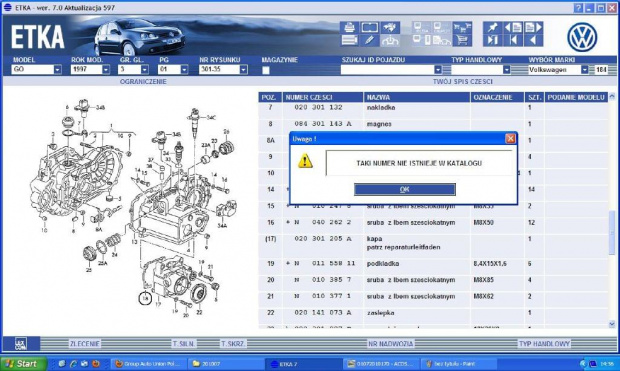This screenshot has width=620, height=371.
Task: Open SZUKAJ ID POJAZDU dropdown arrow
Action: (x=438, y=70)
